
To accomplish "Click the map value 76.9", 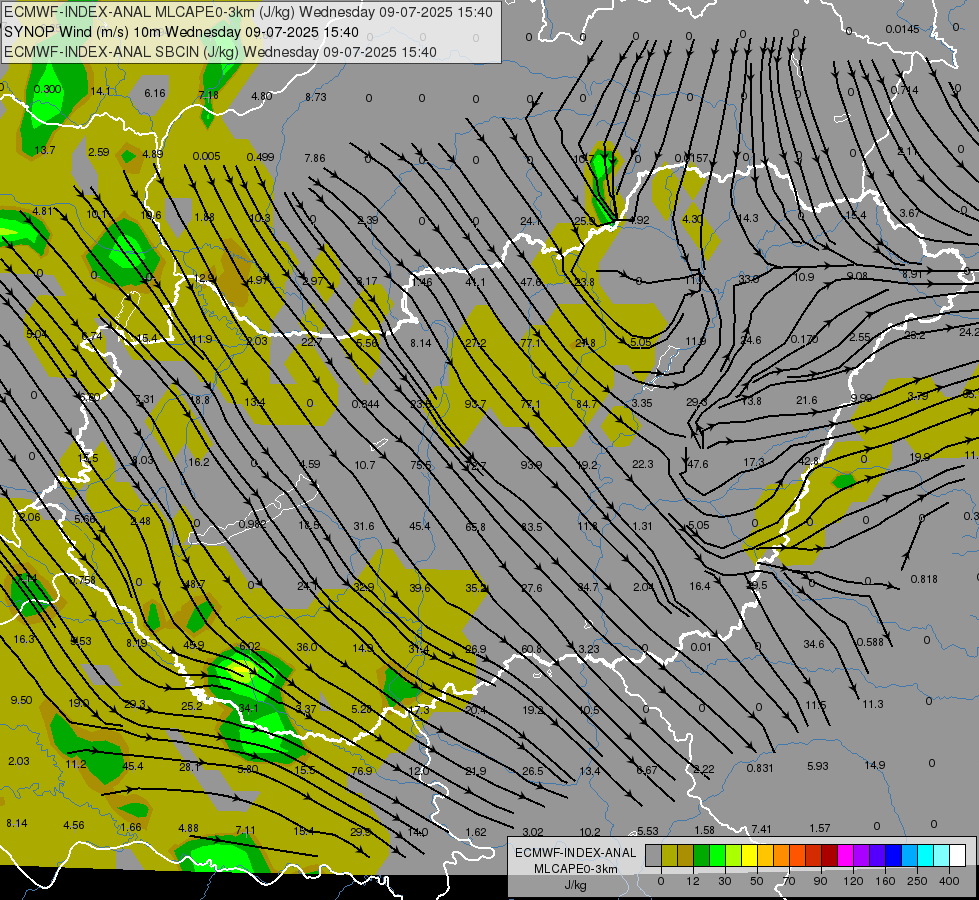I will point(362,771).
